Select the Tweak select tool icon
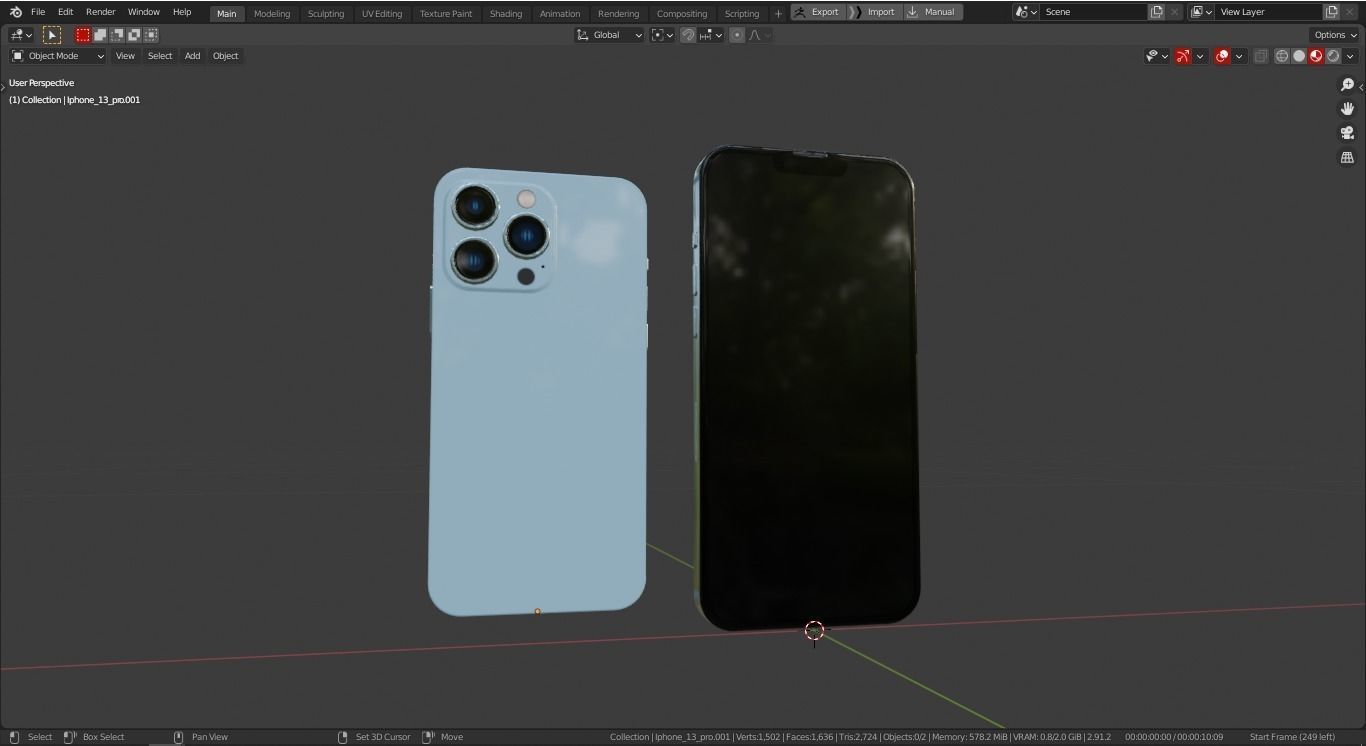The height and width of the screenshot is (746, 1366). (x=52, y=35)
